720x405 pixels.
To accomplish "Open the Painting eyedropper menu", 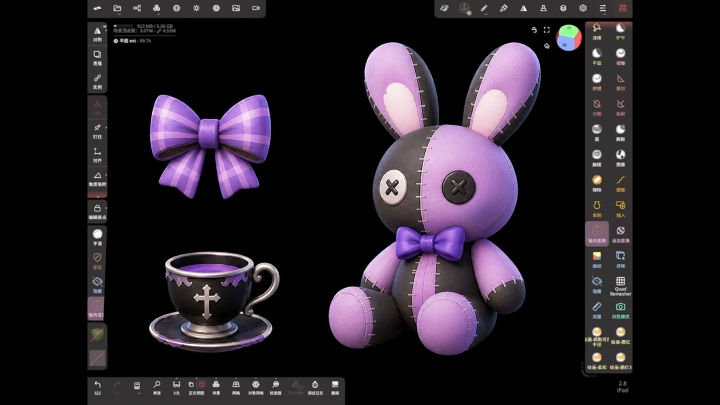I will coord(504,8).
